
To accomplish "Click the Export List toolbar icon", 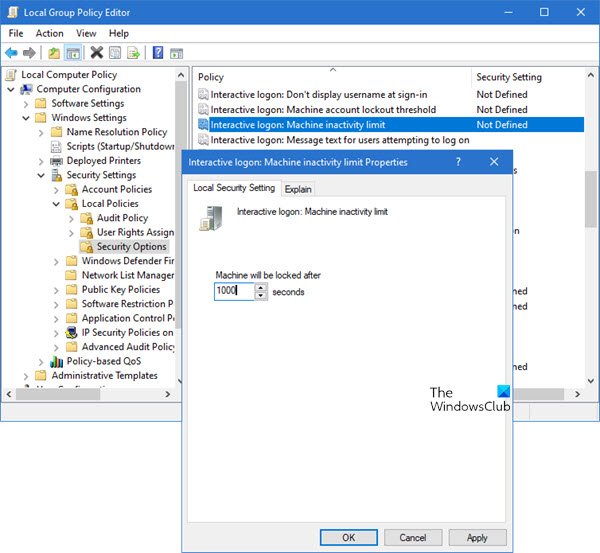I will [134, 53].
